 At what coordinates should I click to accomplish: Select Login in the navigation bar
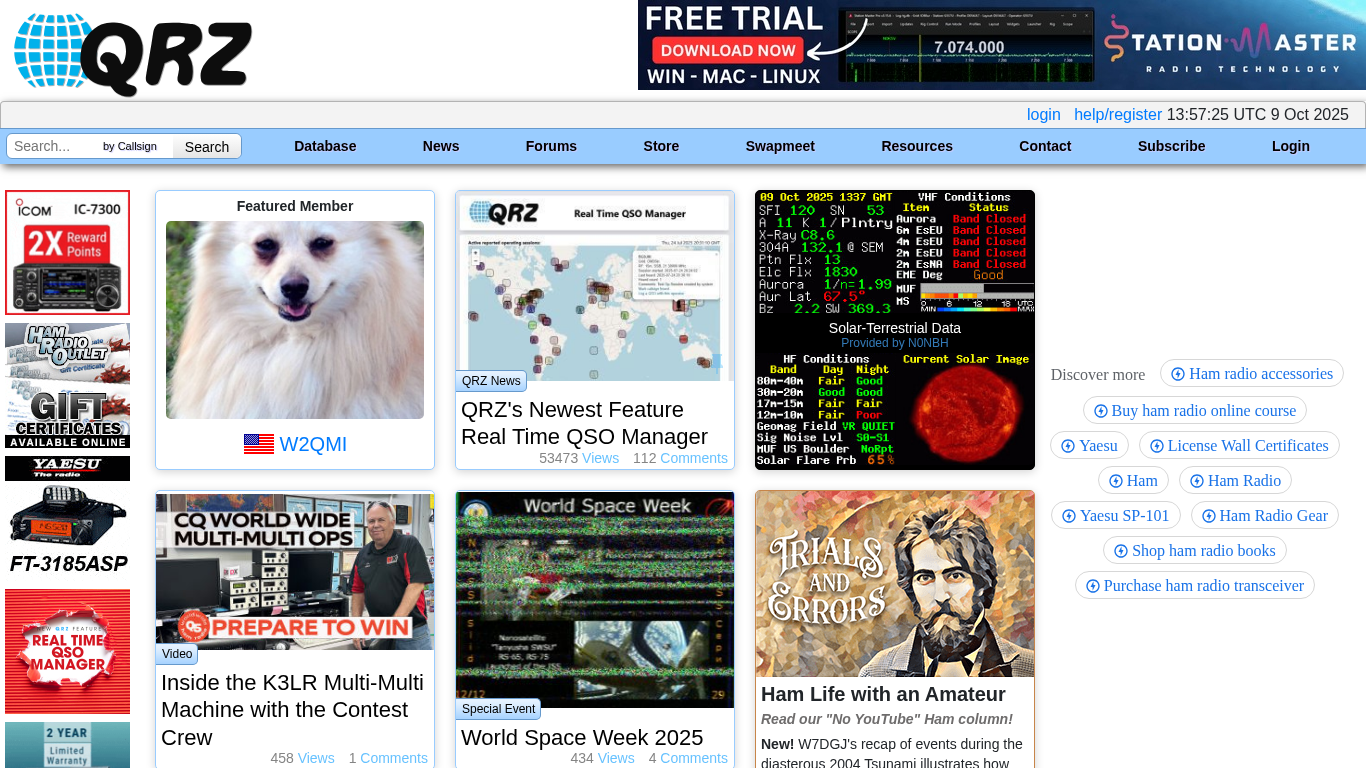[x=1291, y=146]
